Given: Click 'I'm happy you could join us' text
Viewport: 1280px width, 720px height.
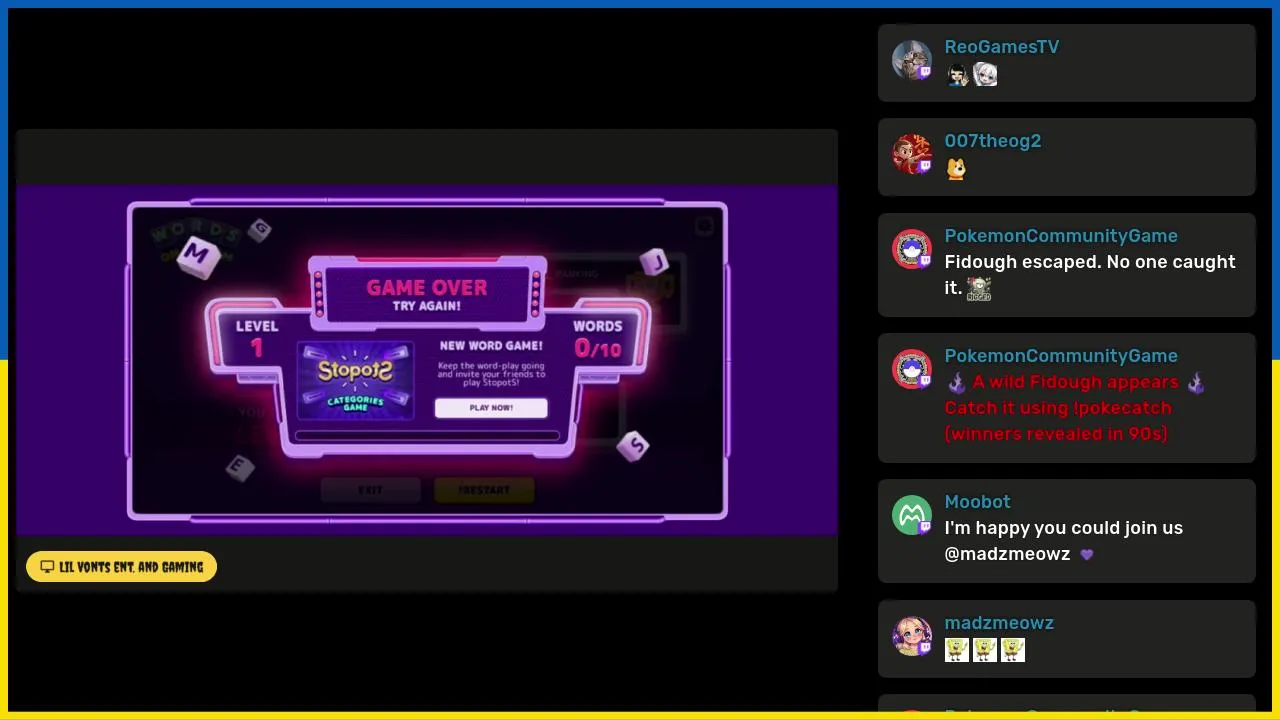Looking at the screenshot, I should click(1064, 528).
